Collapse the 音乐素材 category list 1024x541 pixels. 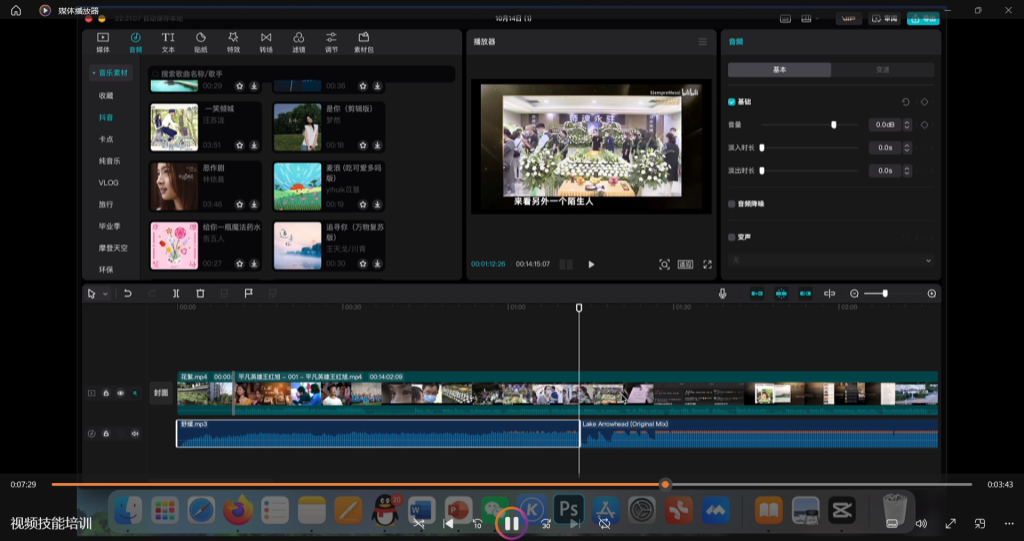(110, 73)
